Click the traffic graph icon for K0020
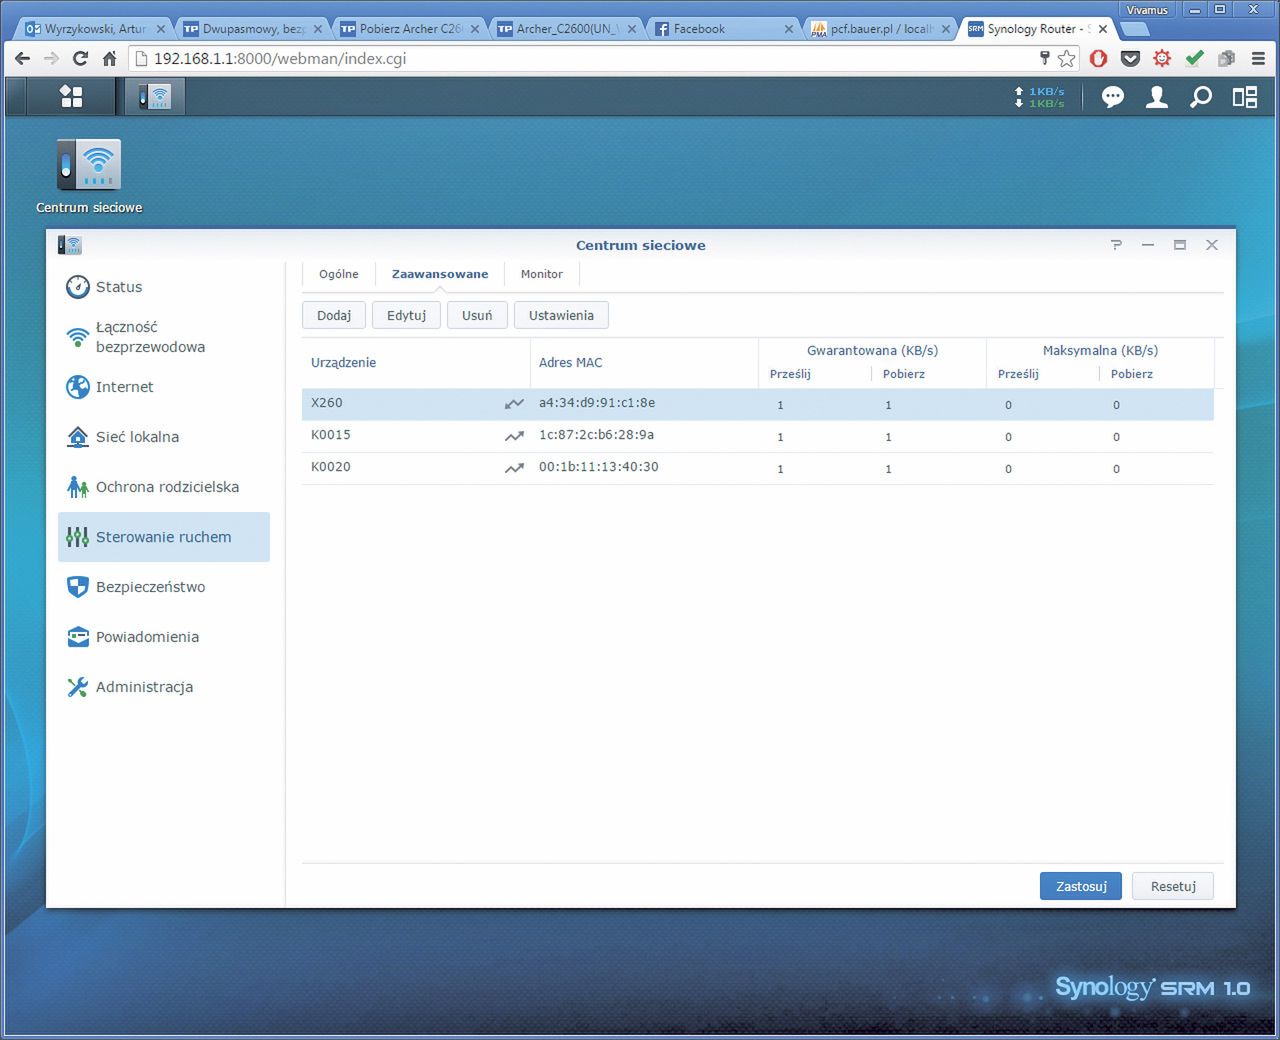This screenshot has width=1280, height=1040. [514, 468]
